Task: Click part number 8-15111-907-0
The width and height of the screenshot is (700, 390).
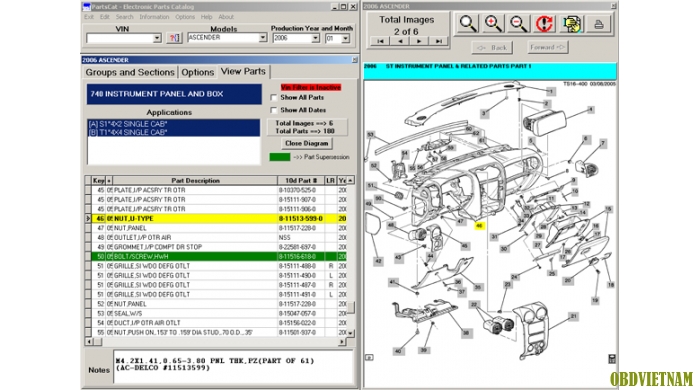Action: 297,199
